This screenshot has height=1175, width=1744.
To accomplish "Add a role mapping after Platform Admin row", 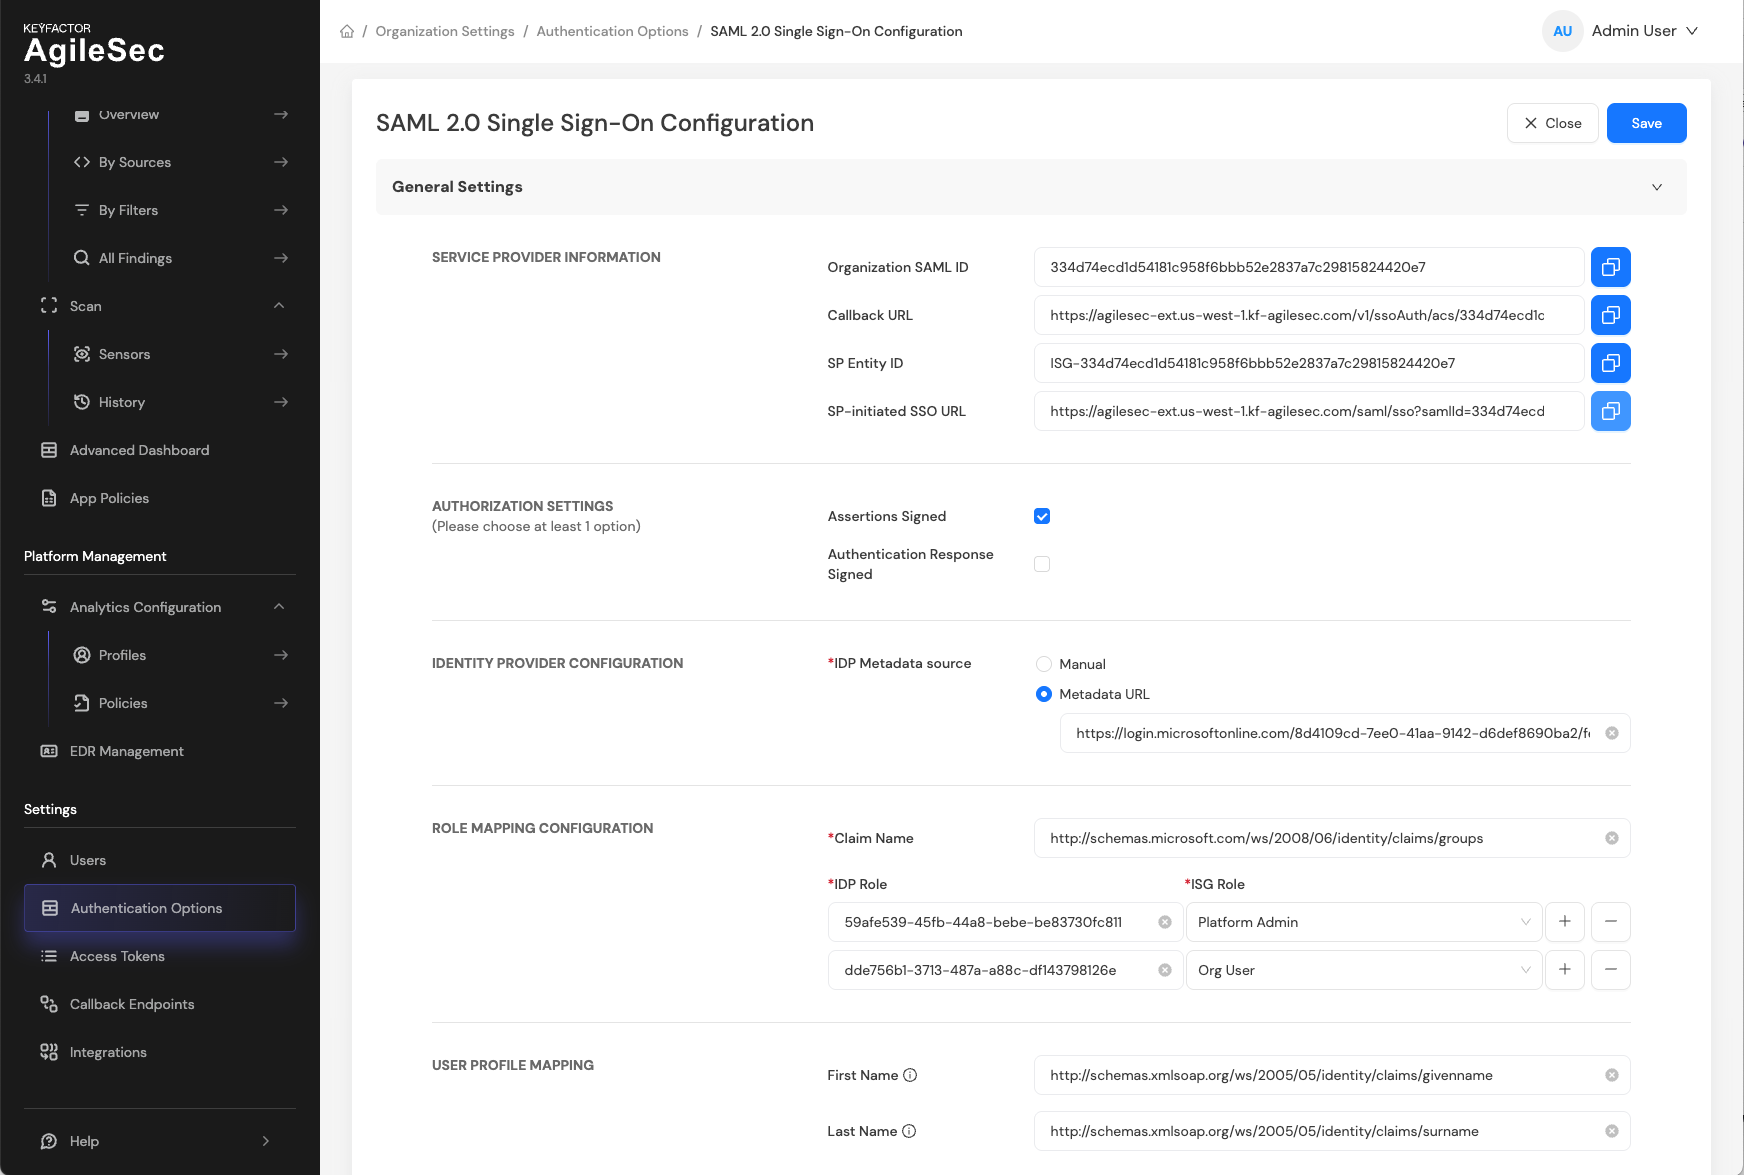I will click(1564, 922).
